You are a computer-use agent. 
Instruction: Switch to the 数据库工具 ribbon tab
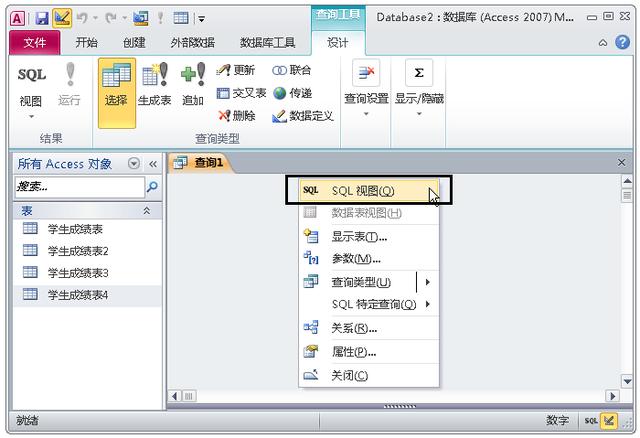pyautogui.click(x=267, y=42)
